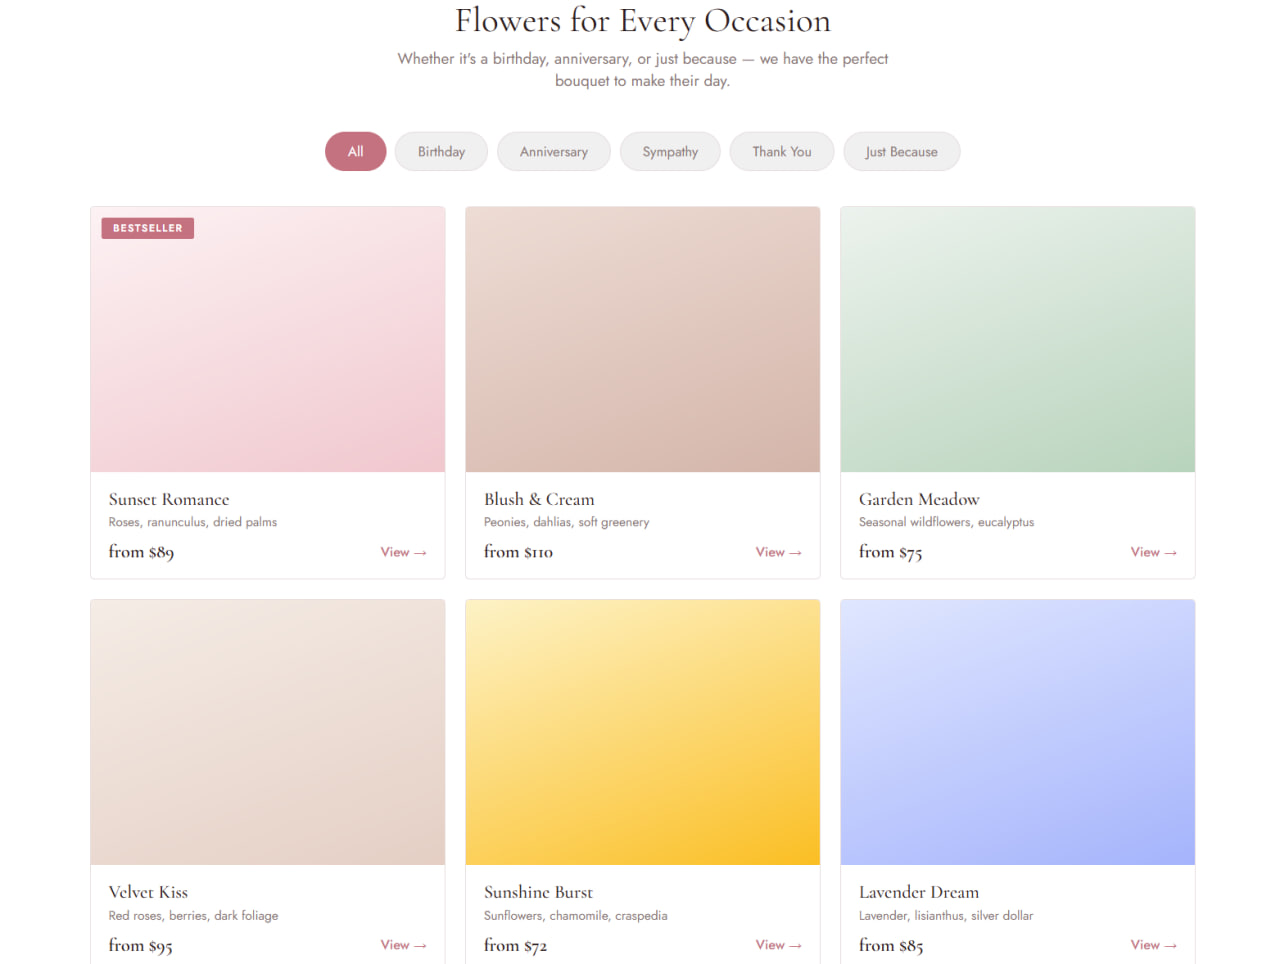The image size is (1280, 964).
Task: Select the All filter pill
Action: click(x=355, y=152)
